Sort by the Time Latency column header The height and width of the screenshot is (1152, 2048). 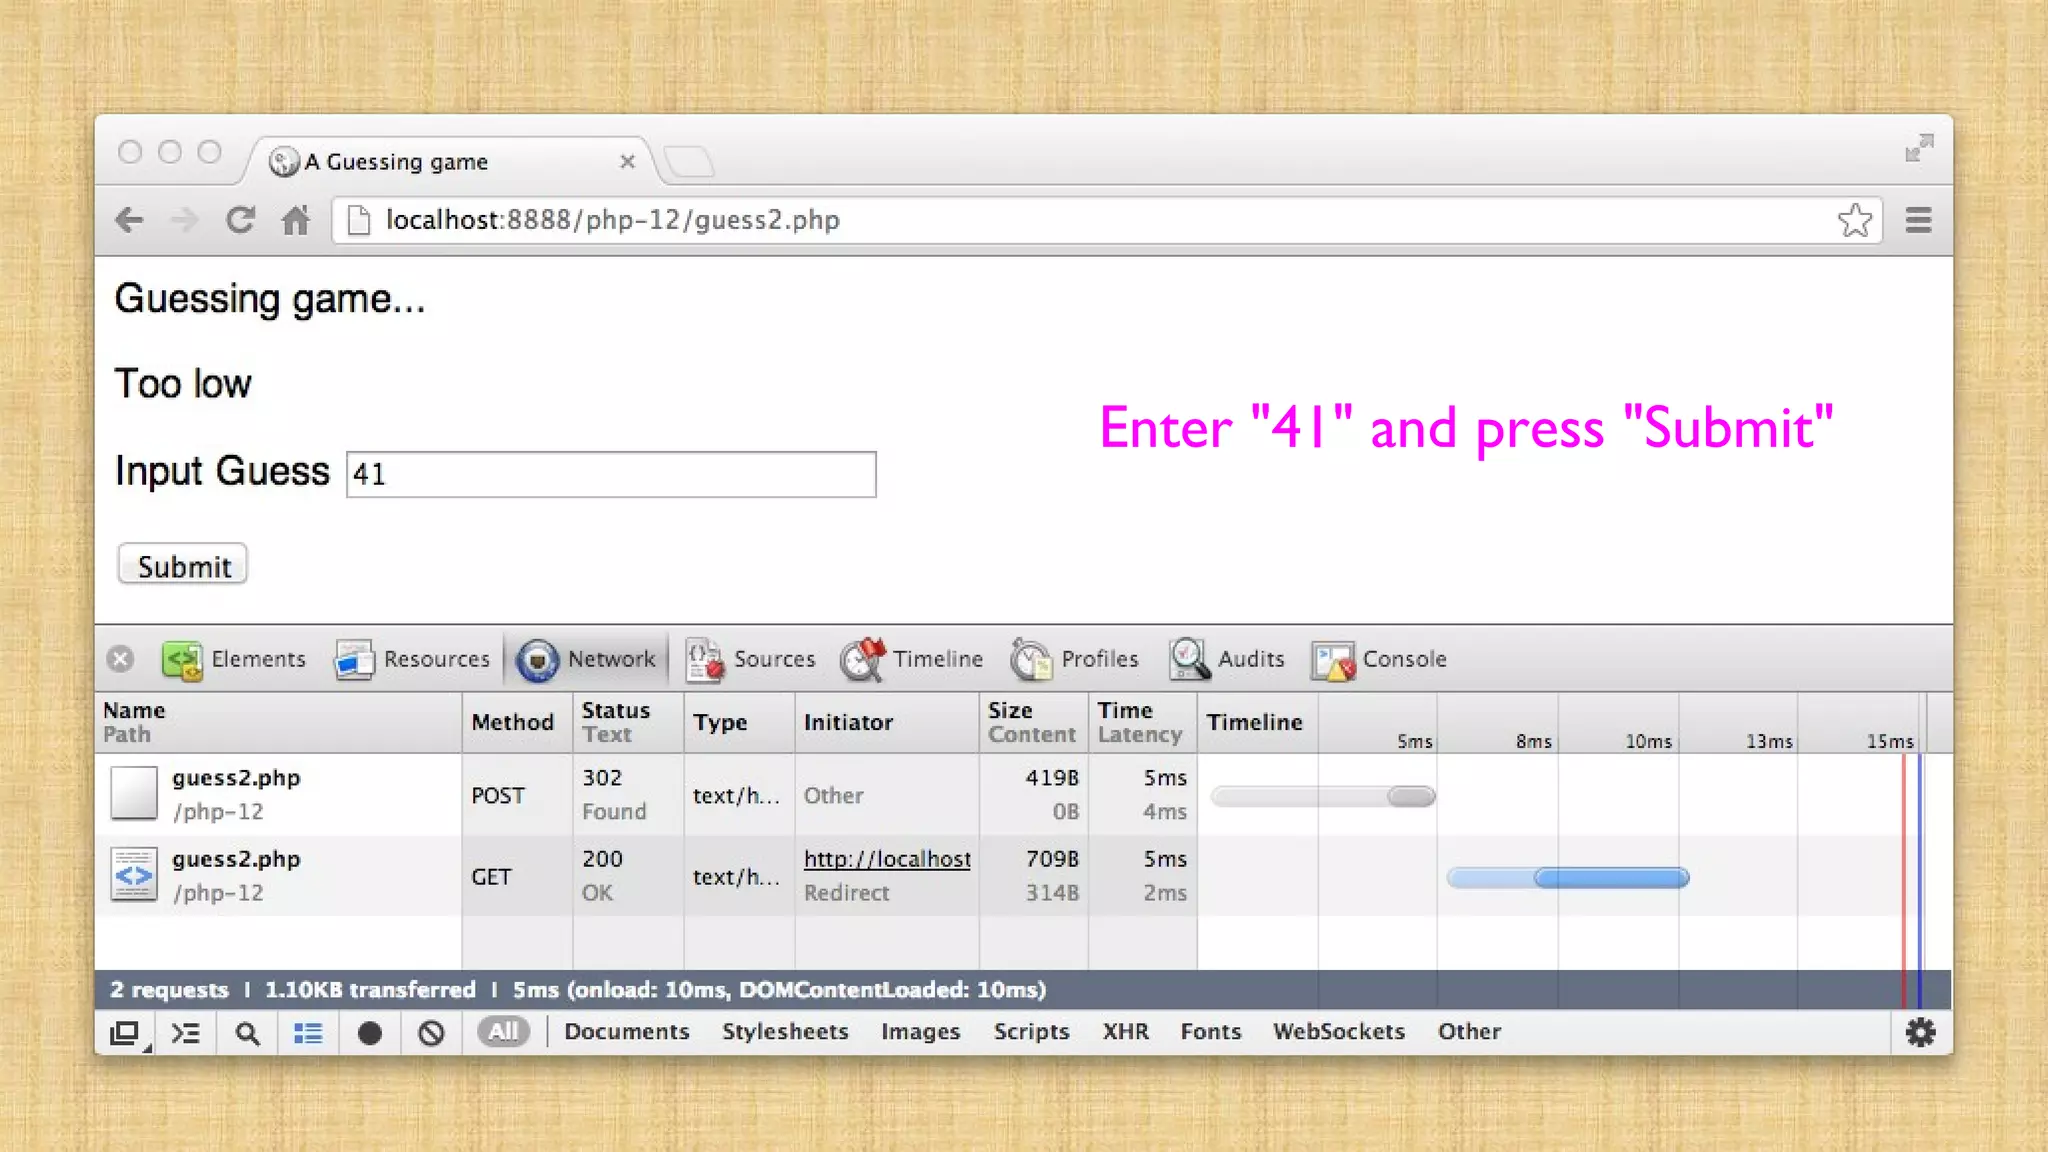coord(1142,722)
